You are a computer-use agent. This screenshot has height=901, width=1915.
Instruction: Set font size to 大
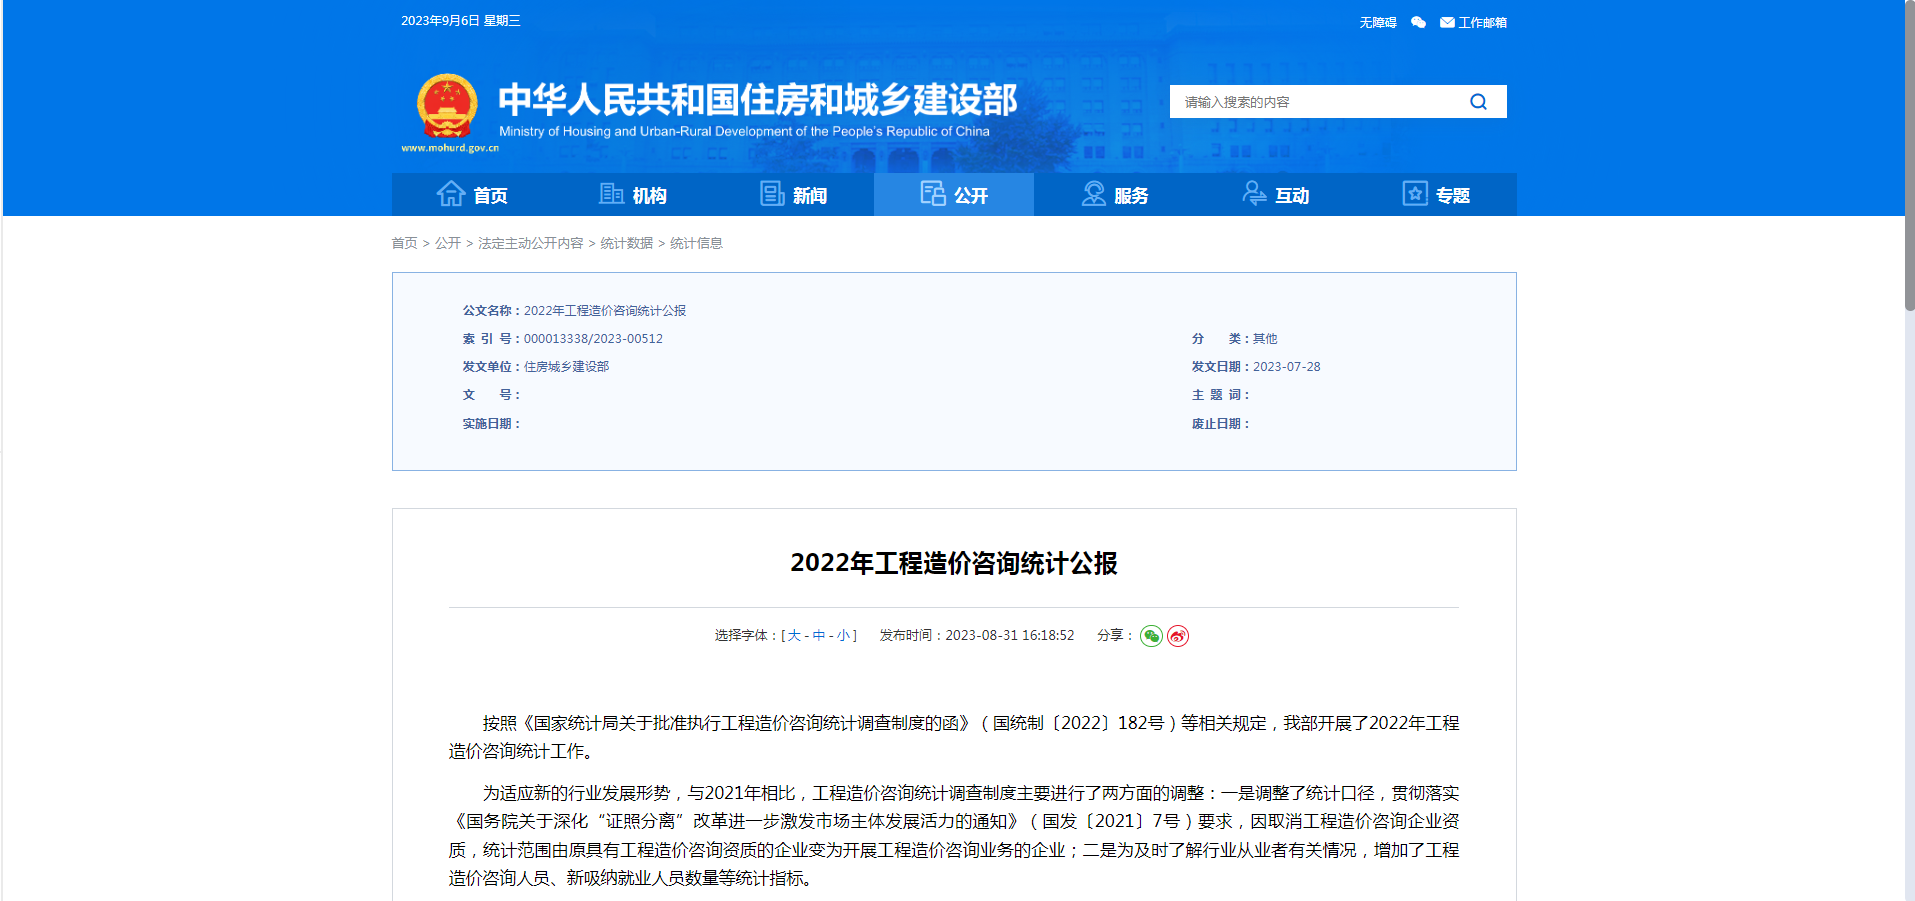coord(794,635)
